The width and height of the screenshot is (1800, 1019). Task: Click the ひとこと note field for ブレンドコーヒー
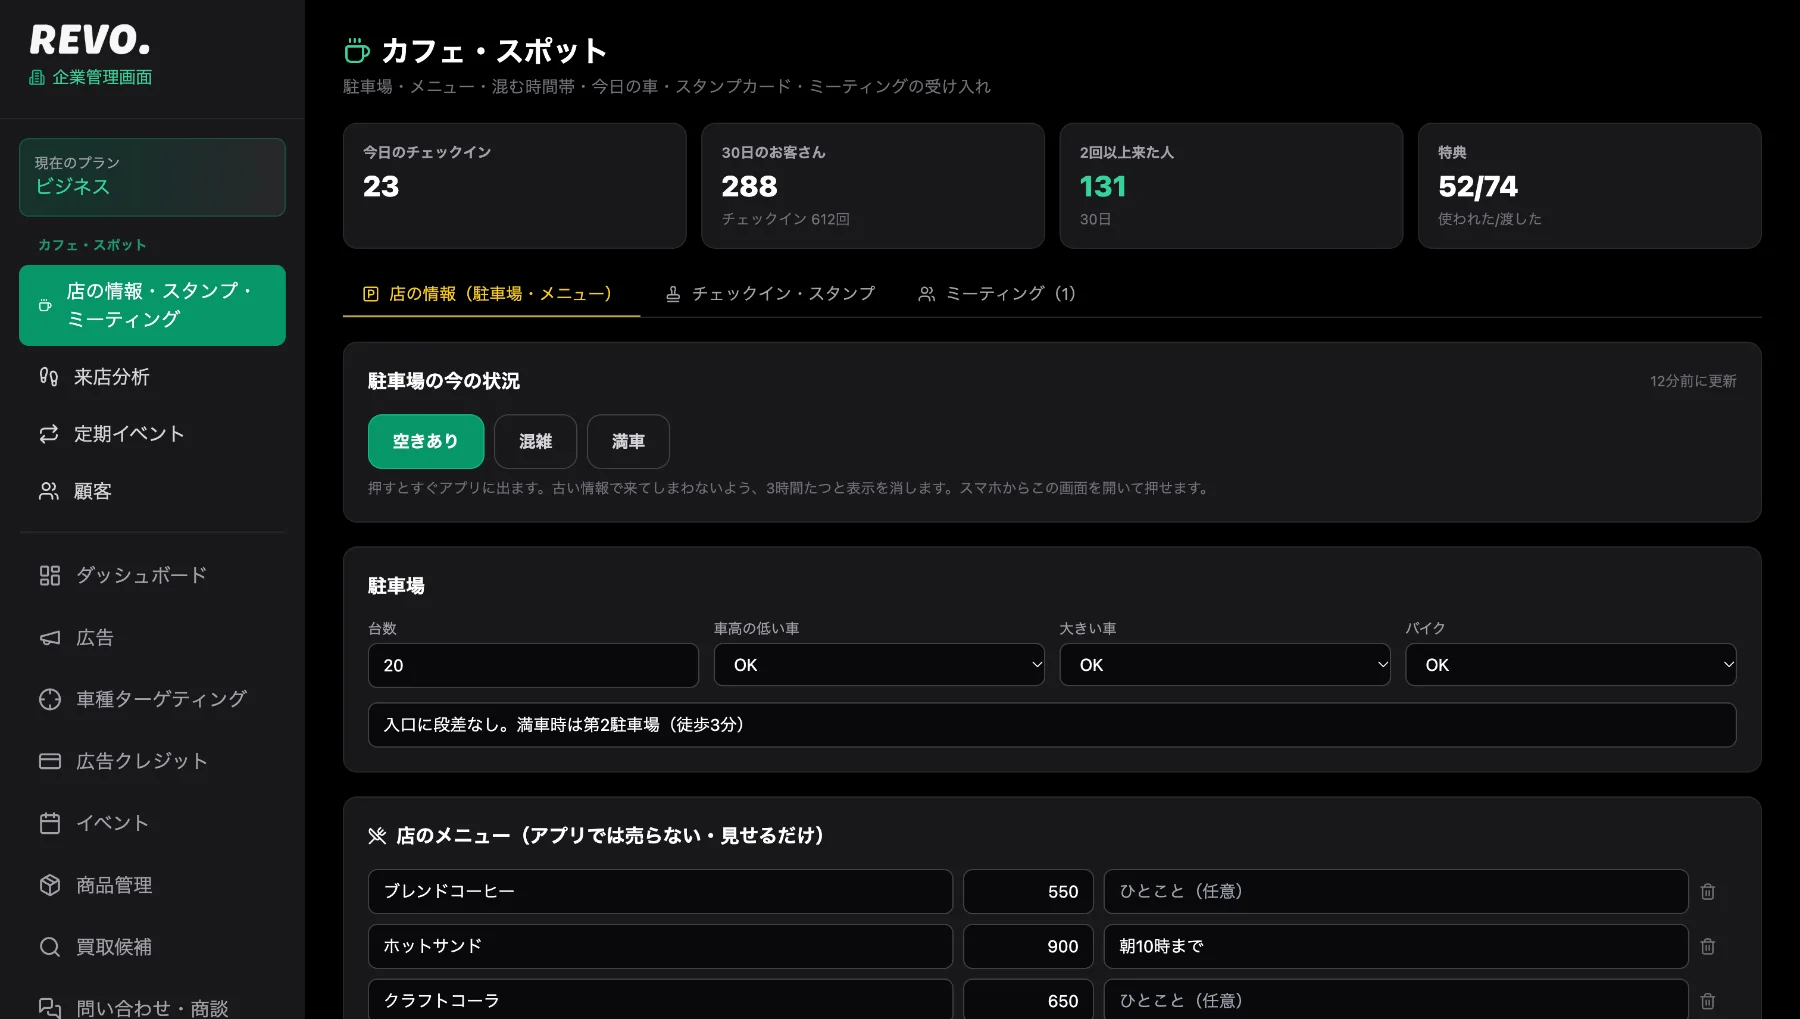pyautogui.click(x=1396, y=891)
